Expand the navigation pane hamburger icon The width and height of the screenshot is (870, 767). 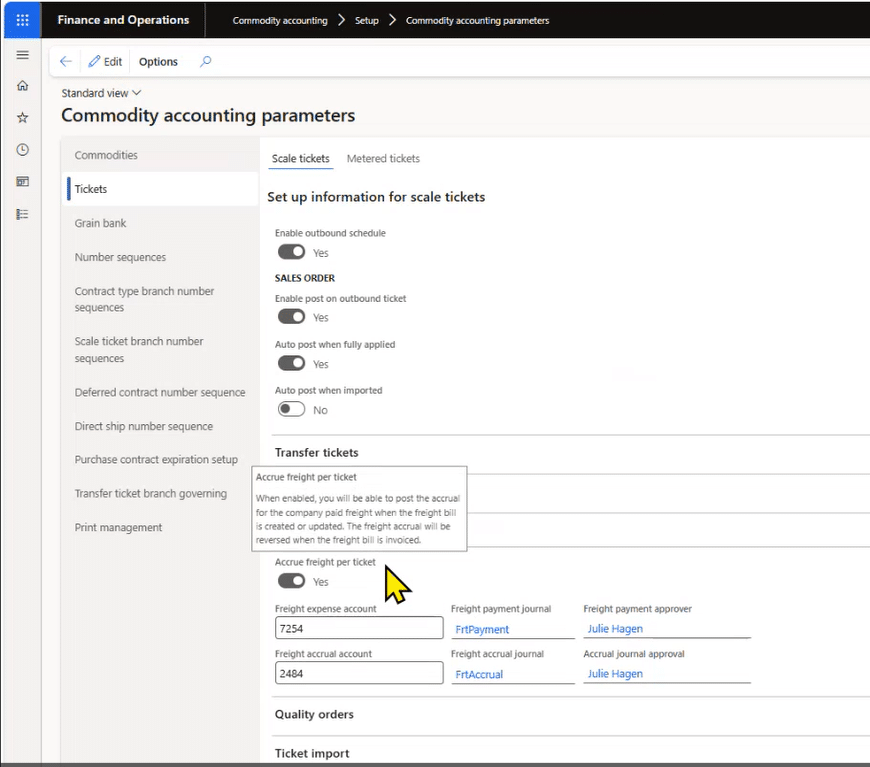[23, 55]
